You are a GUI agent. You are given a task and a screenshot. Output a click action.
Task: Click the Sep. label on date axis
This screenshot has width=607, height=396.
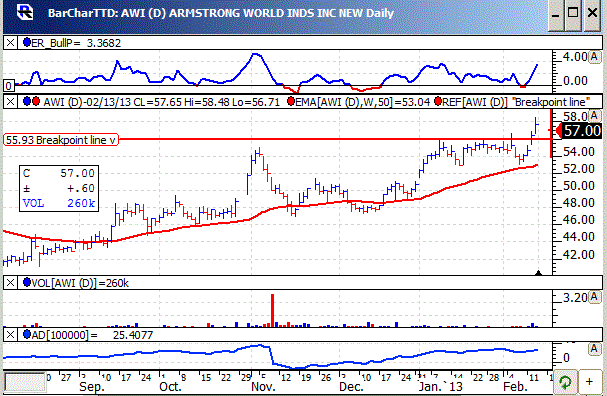click(92, 387)
